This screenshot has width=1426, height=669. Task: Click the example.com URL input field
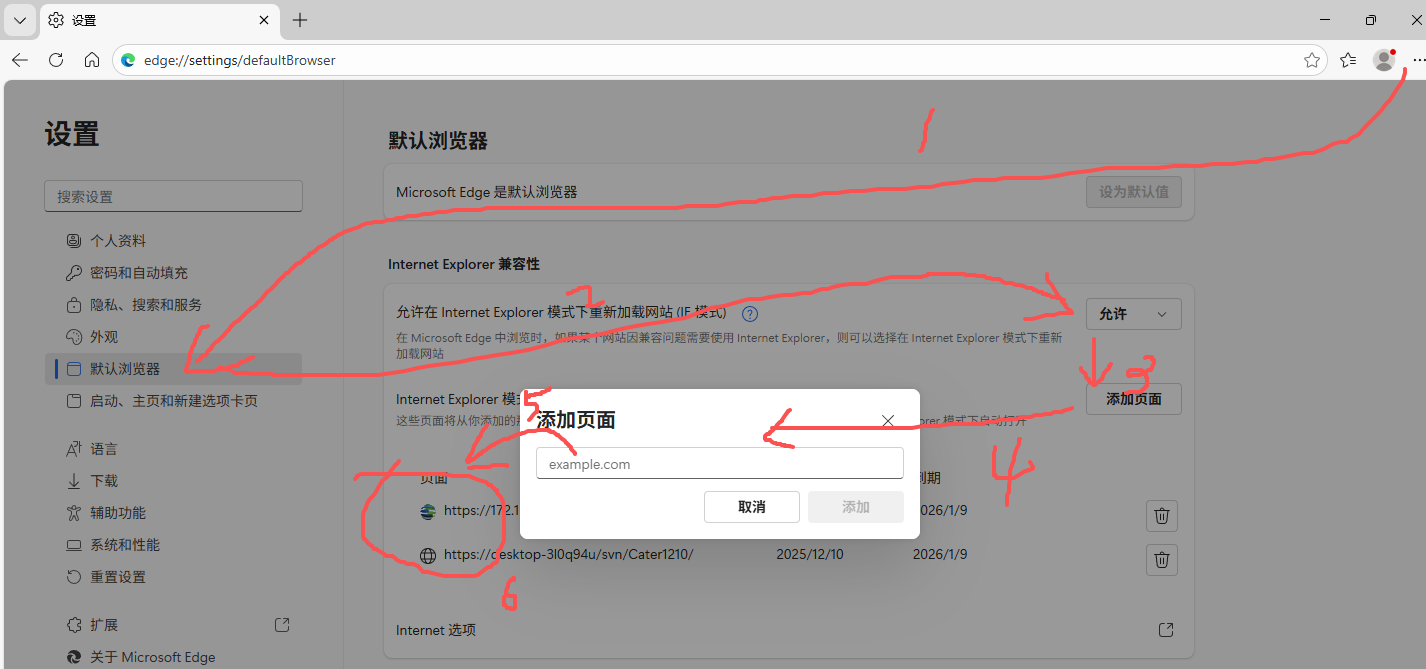coord(720,463)
